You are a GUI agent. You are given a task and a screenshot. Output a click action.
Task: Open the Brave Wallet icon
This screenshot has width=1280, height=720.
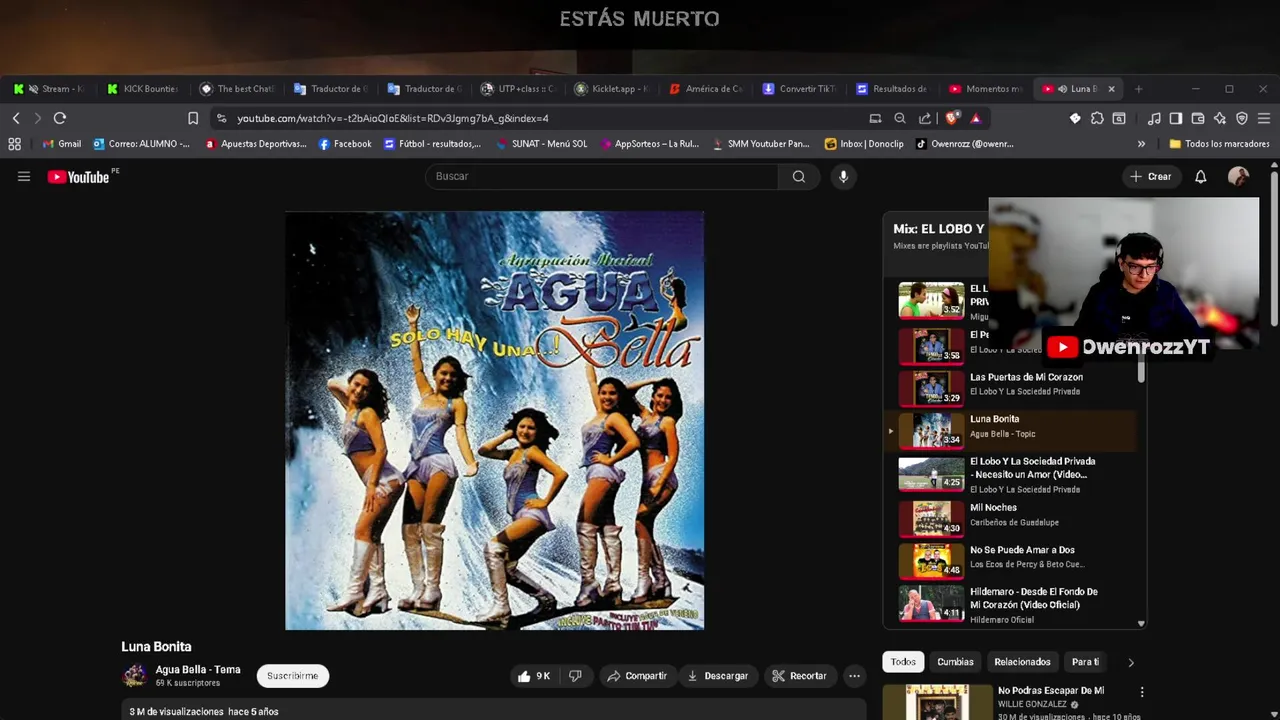click(x=1198, y=118)
